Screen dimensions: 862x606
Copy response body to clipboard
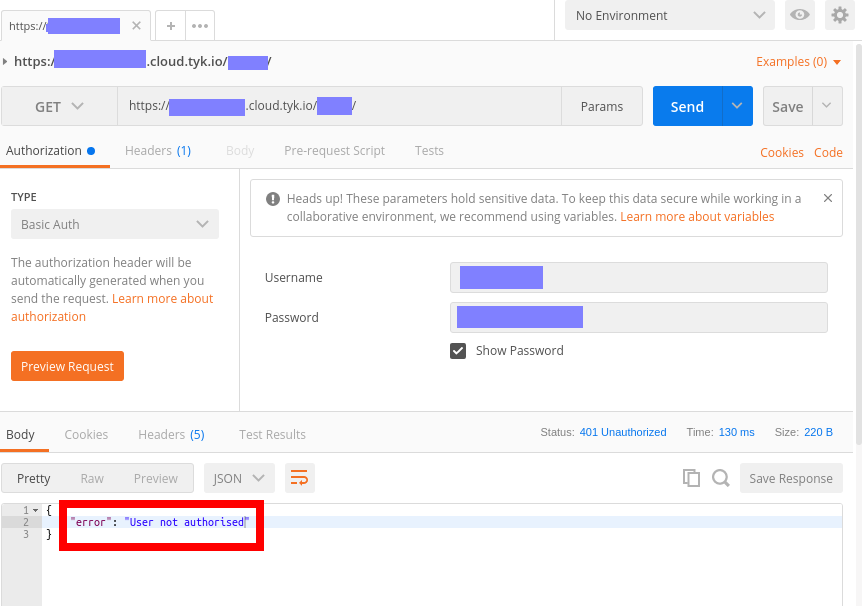691,478
